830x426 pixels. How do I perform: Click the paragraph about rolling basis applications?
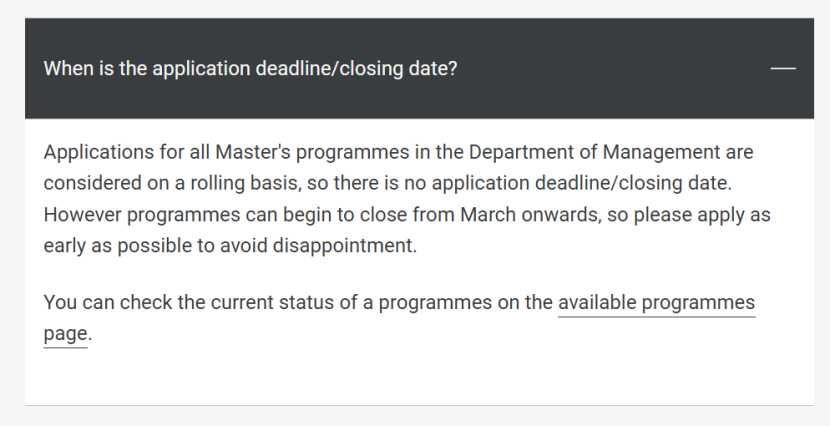[407, 198]
